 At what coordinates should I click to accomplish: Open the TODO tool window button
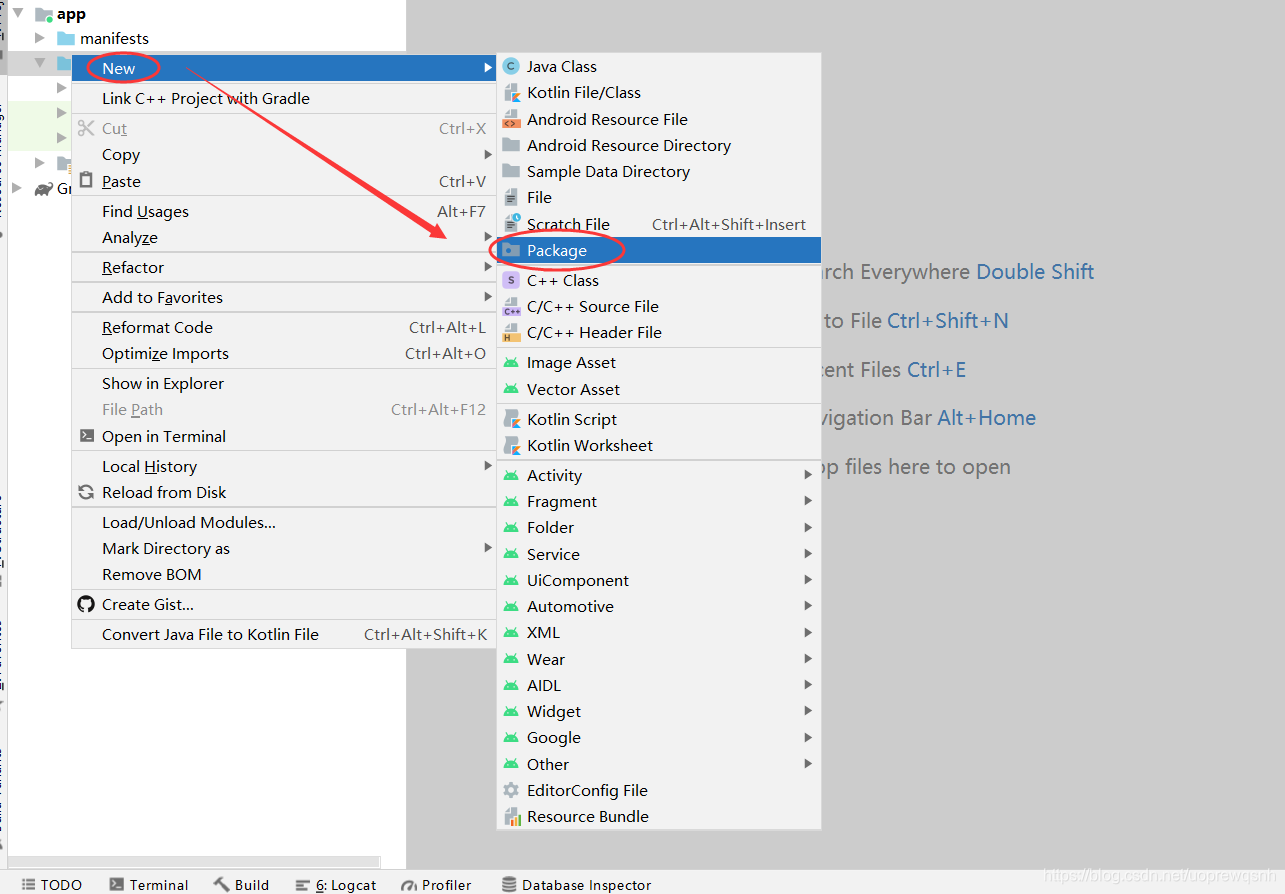coord(52,885)
